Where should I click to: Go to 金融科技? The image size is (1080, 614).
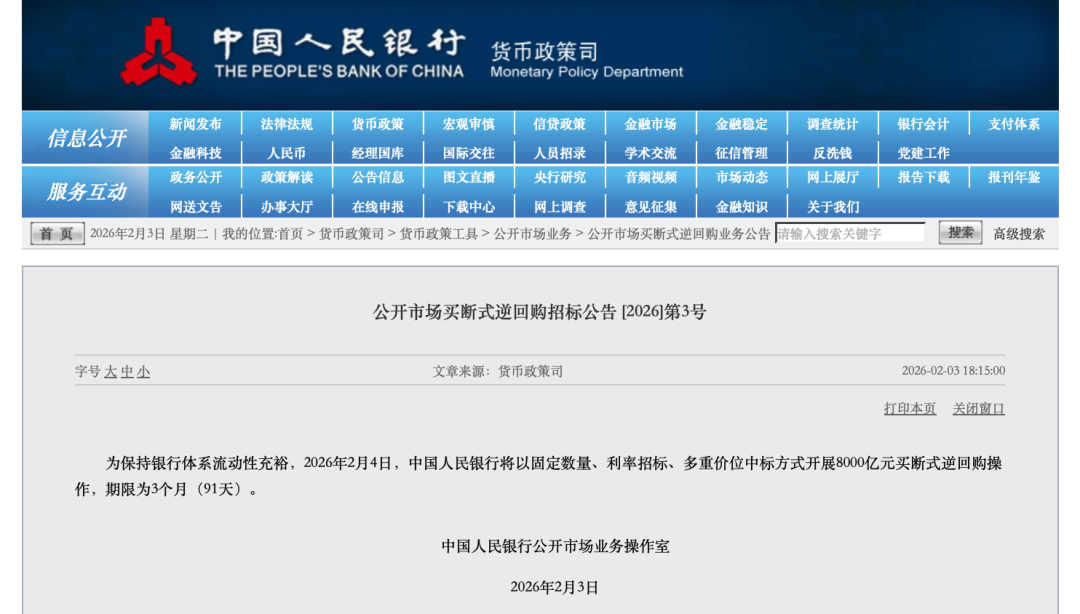196,153
